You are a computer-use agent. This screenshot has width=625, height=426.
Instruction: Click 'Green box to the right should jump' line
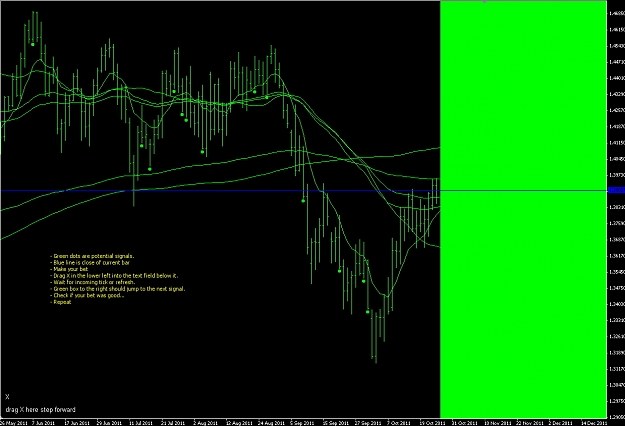click(118, 289)
